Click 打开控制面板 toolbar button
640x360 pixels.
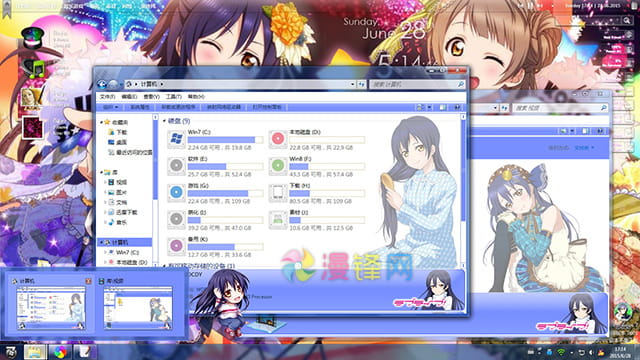pyautogui.click(x=267, y=107)
